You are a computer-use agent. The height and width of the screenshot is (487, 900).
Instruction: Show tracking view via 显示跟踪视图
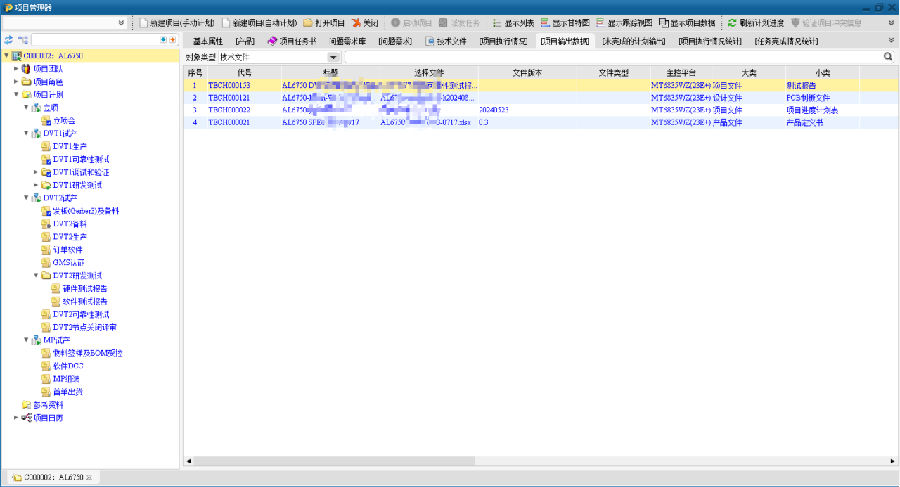(624, 23)
